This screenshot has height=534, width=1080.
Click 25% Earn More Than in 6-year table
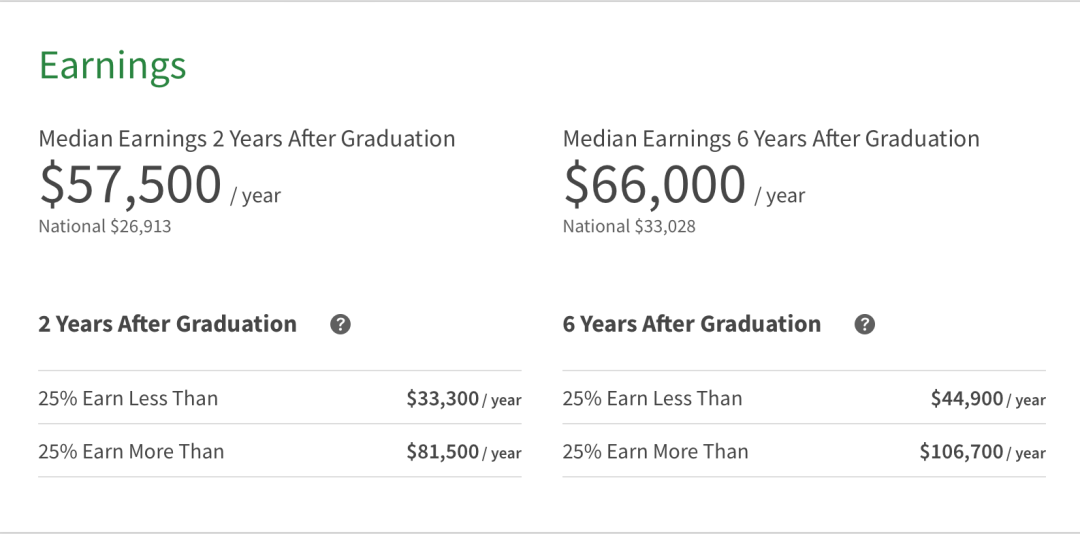coord(656,451)
